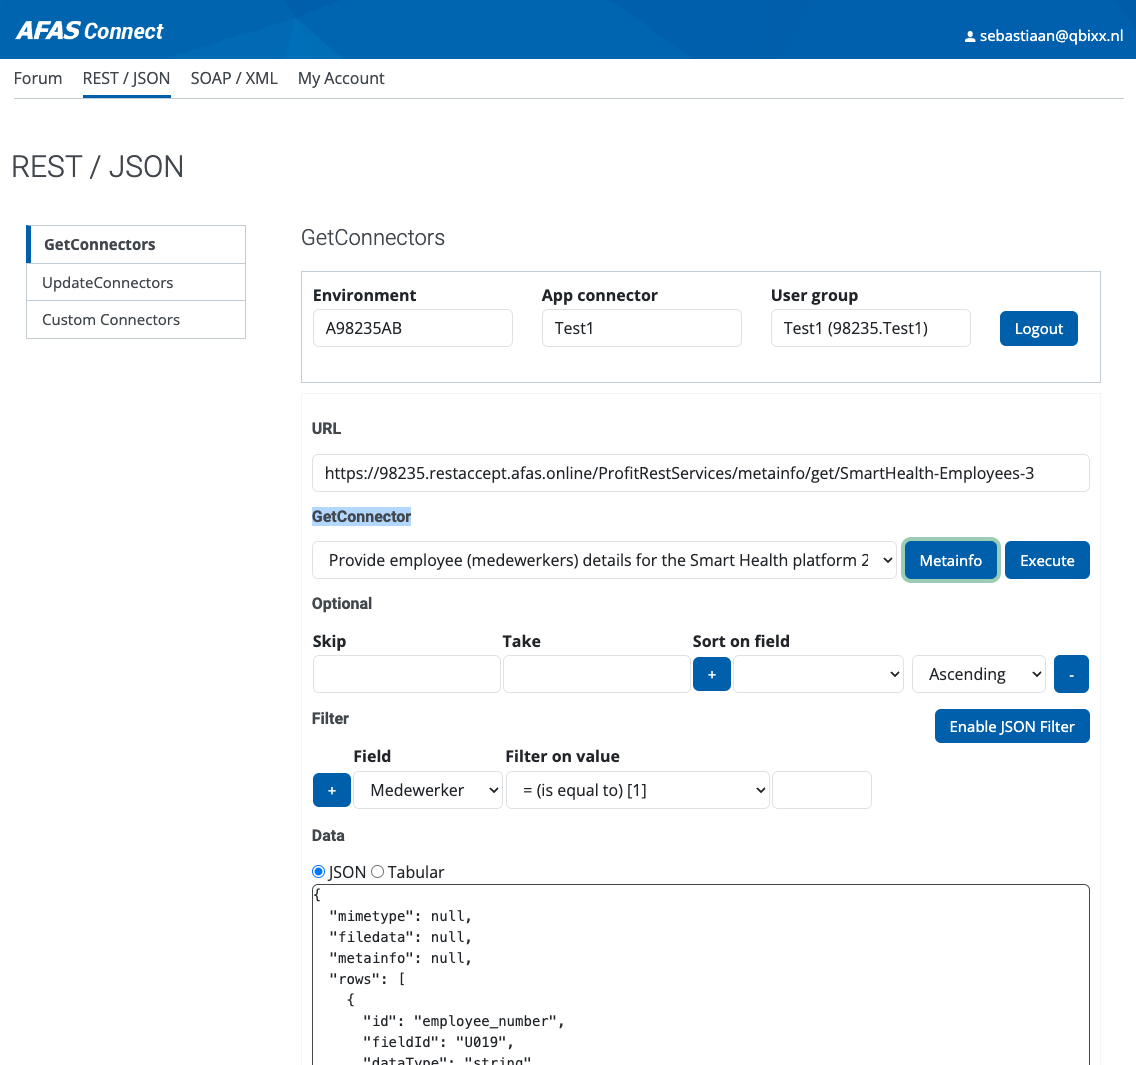Click the Execute button
This screenshot has width=1136, height=1065.
[x=1047, y=560]
